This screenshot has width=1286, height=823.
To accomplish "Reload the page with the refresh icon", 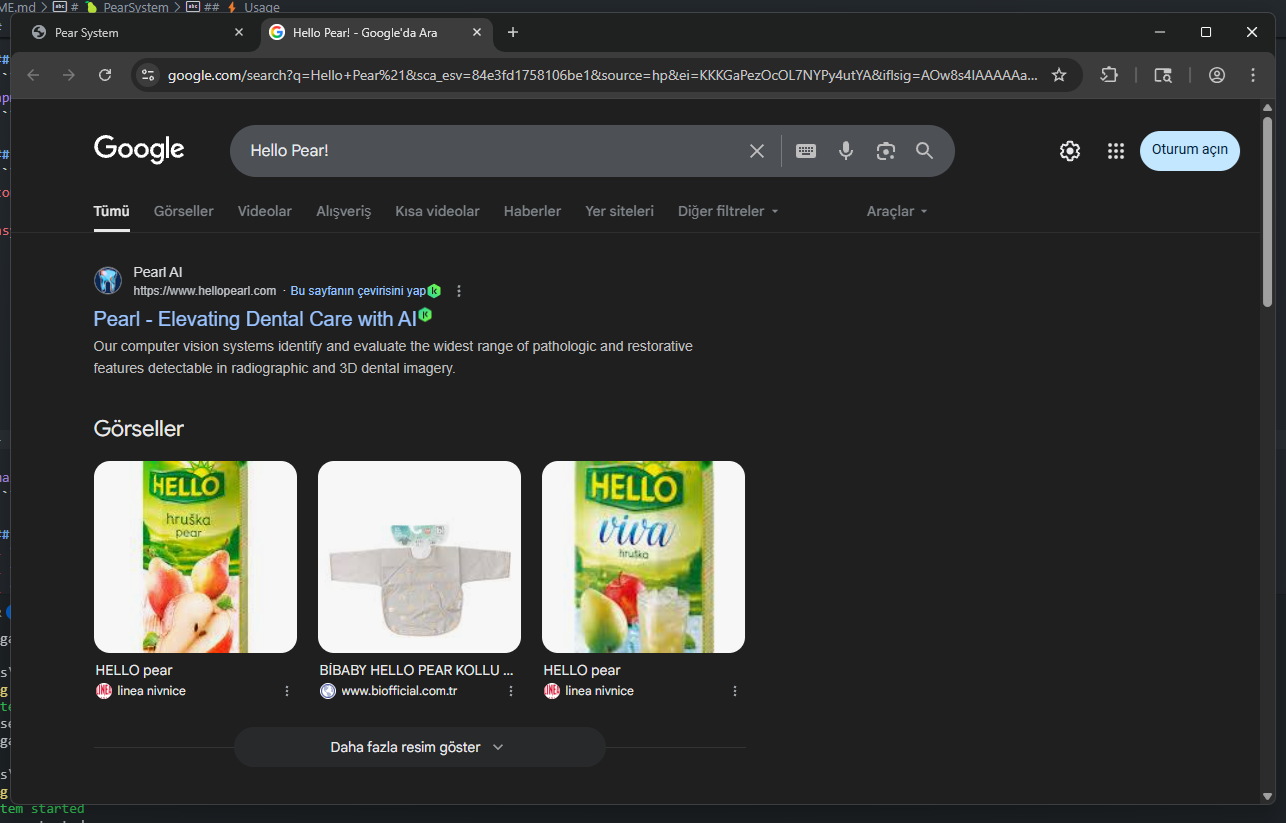I will 105,75.
